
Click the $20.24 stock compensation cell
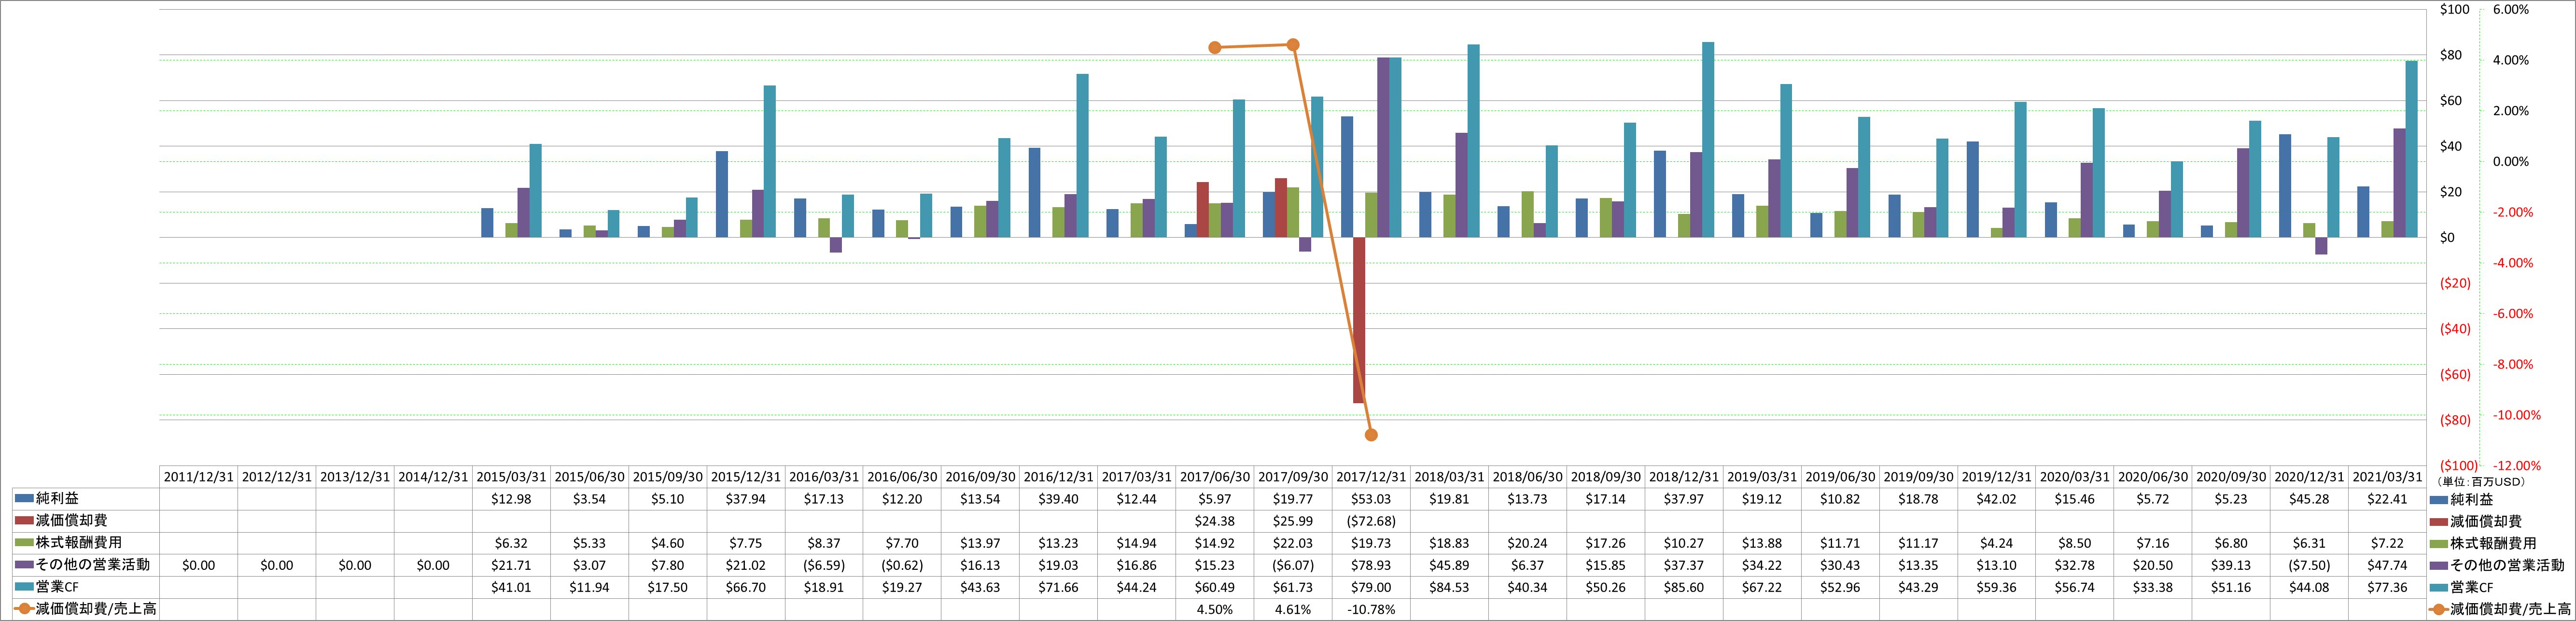(1527, 543)
